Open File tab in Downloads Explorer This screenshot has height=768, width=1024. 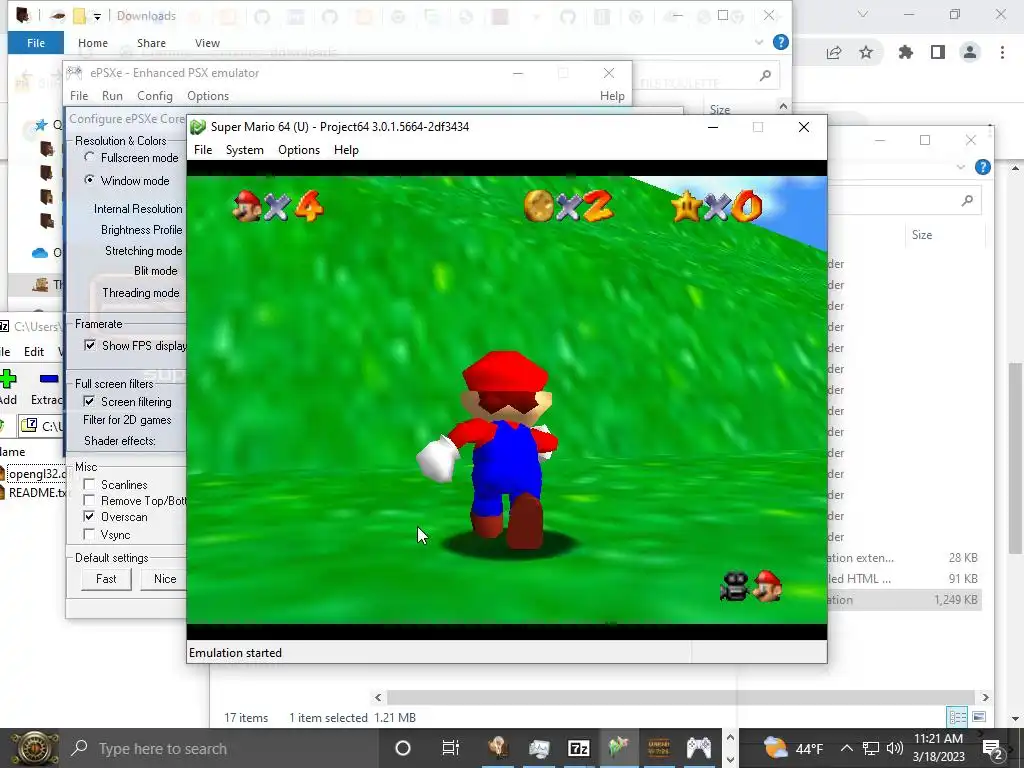[36, 43]
